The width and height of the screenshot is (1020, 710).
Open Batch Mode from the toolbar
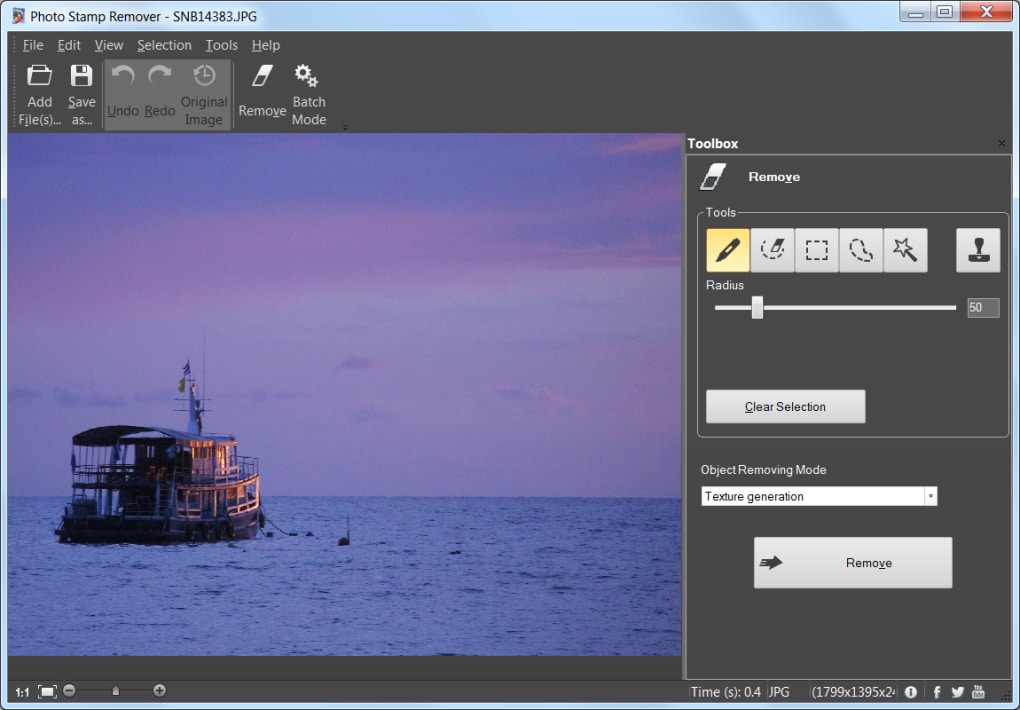coord(308,95)
